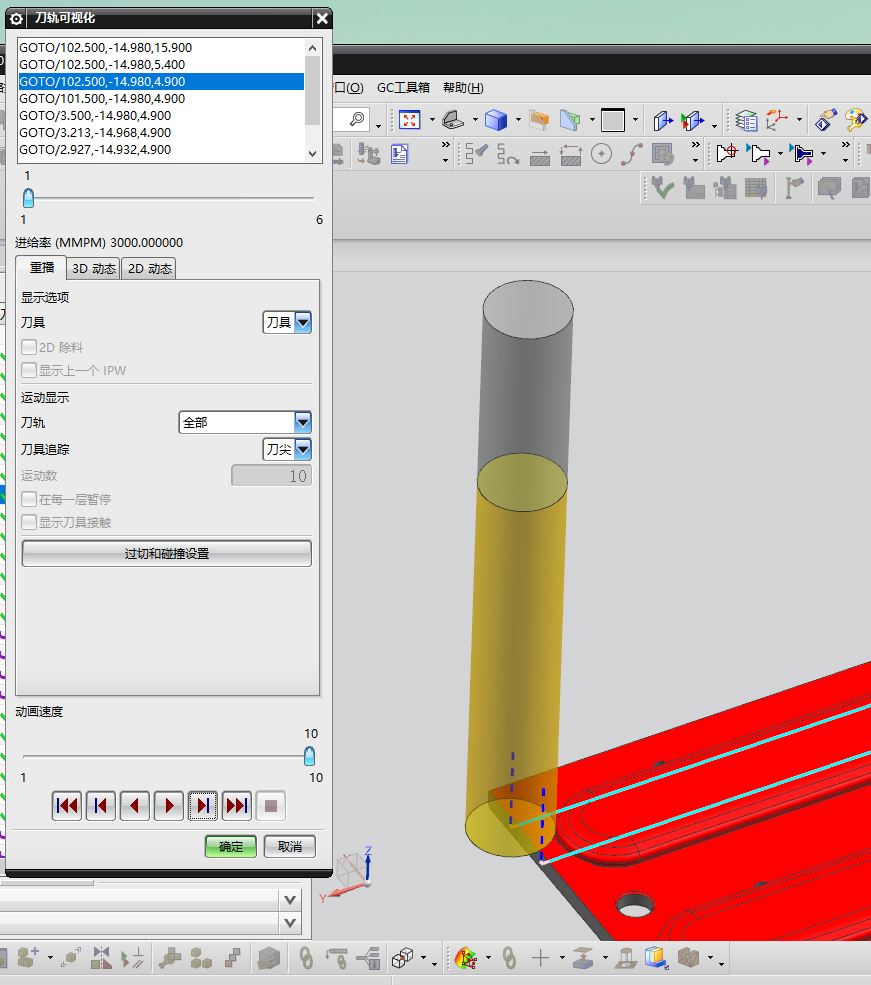Click the blue shaded cube rendering icon
The width and height of the screenshot is (871, 985).
pyautogui.click(x=496, y=119)
